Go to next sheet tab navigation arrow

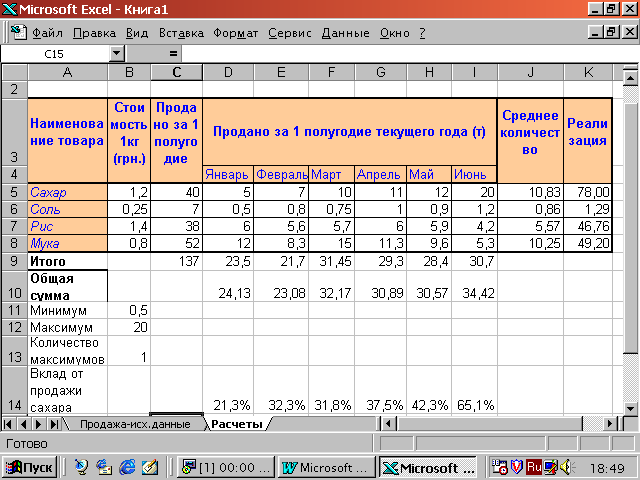[39, 424]
